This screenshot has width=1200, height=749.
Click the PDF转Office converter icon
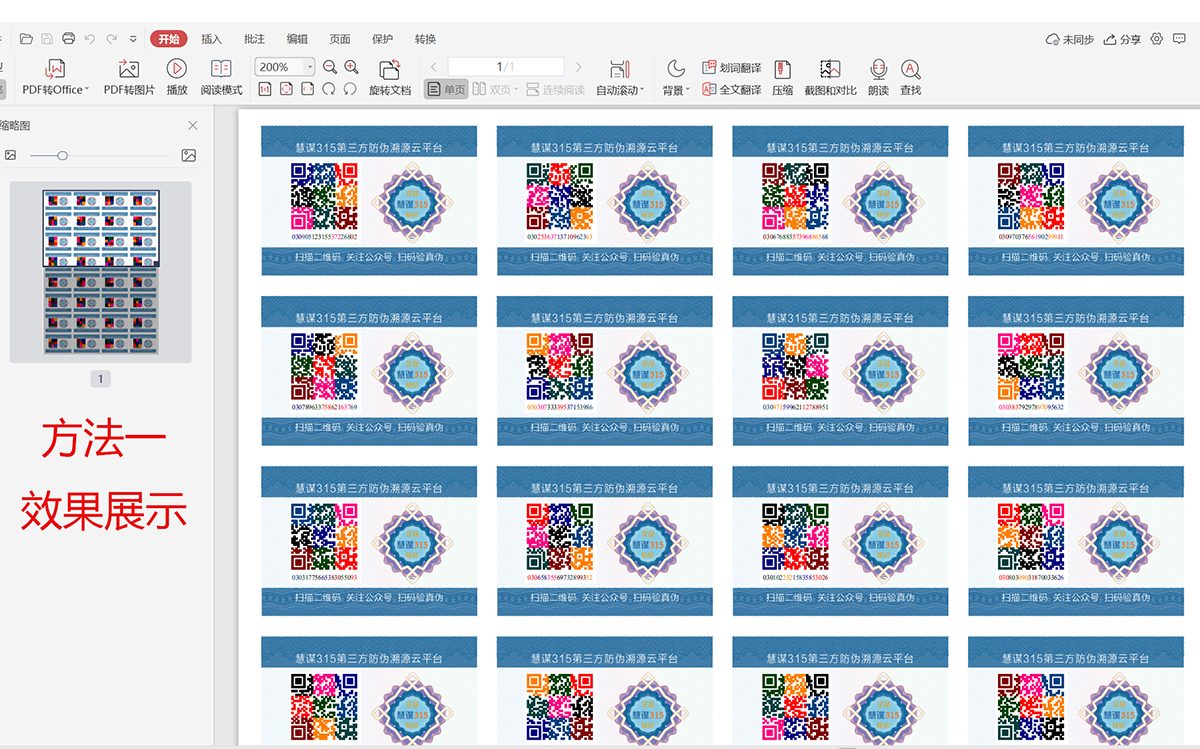[55, 69]
